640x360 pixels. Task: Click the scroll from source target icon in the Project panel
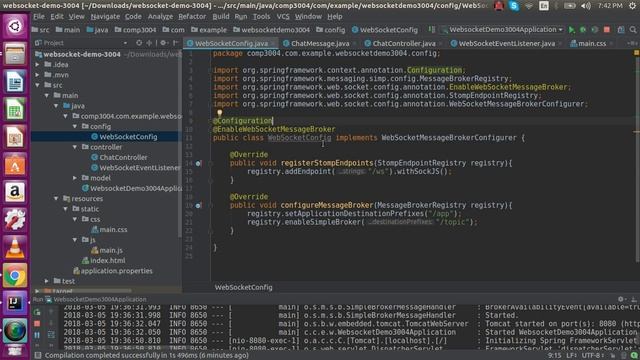click(x=139, y=43)
